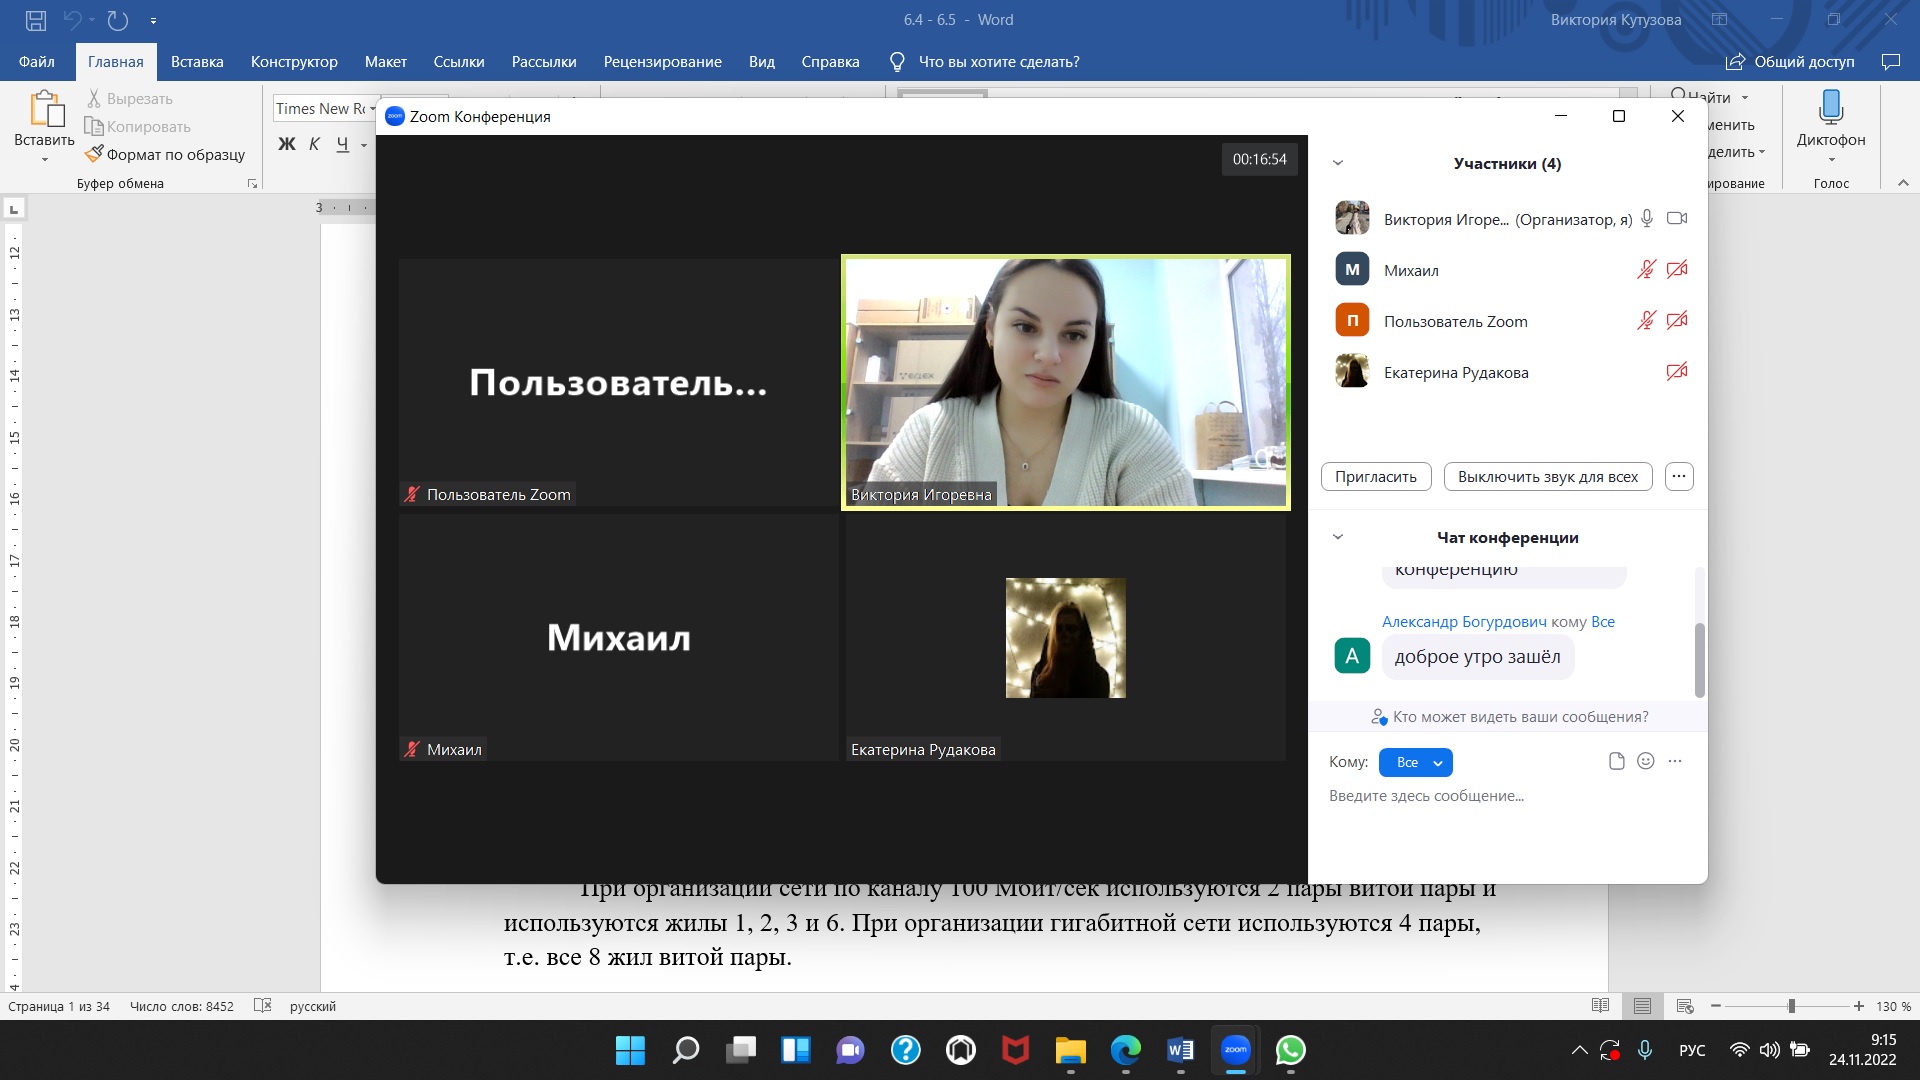Image resolution: width=1920 pixels, height=1080 pixels.
Task: Open the Word comments icon
Action: click(x=1890, y=62)
